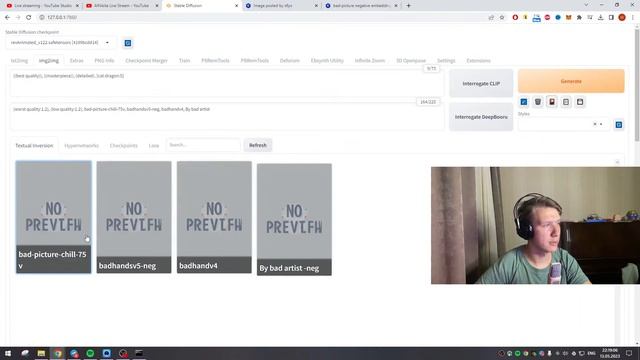Click into the negative prompt text box
640x360 pixels.
coord(227,117)
